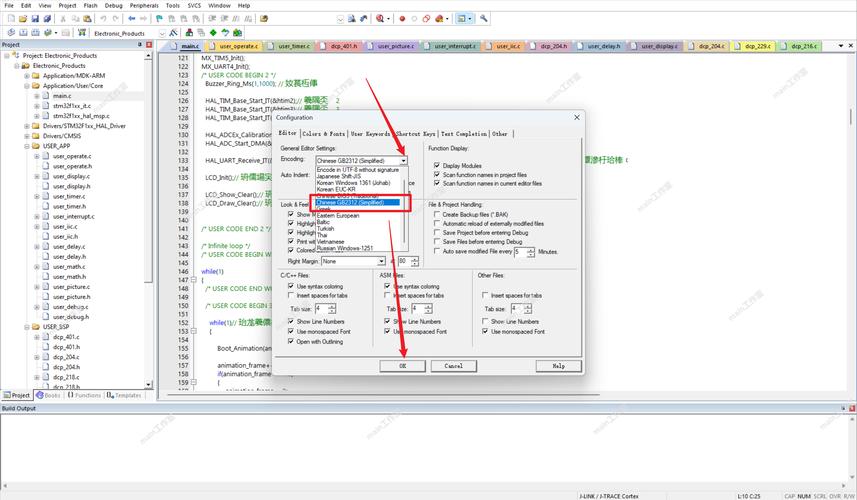Enable Auto save modified File every checkbox
Viewport: 857px width, 500px height.
tap(437, 251)
